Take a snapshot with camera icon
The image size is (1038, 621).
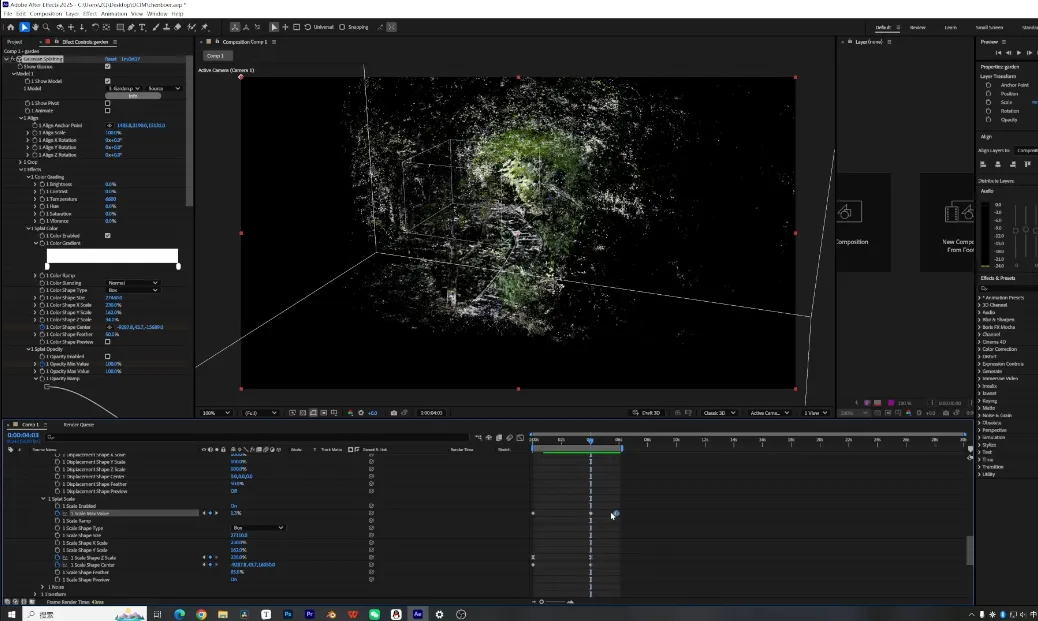pos(394,412)
